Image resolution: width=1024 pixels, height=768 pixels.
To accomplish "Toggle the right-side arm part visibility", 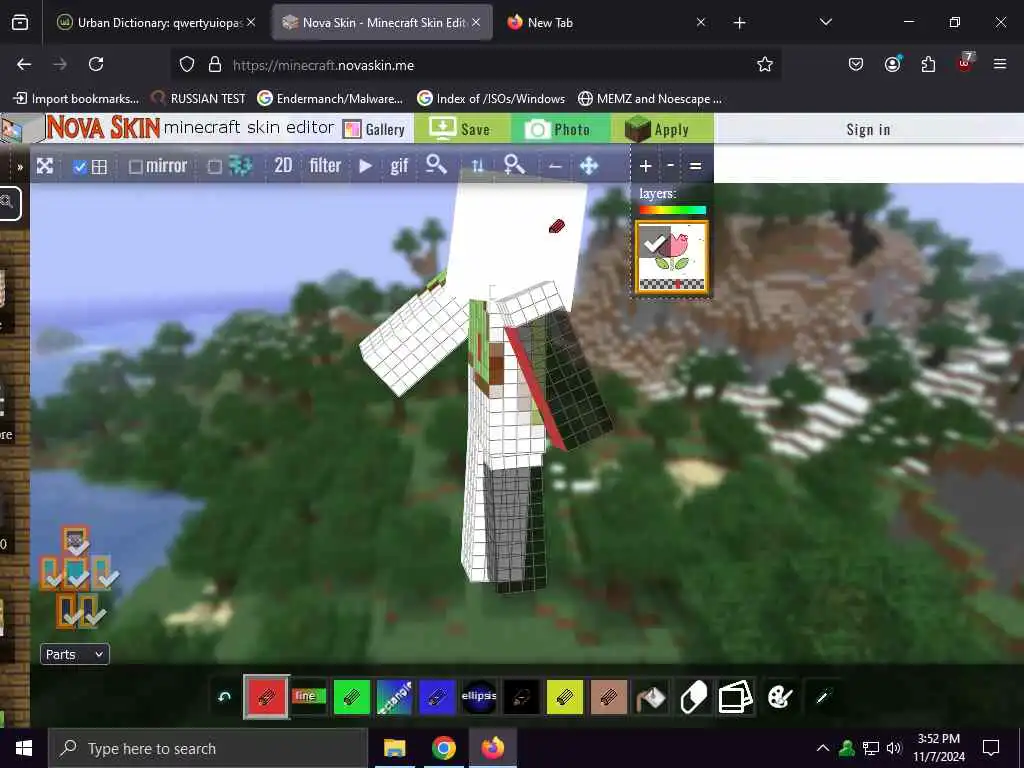I will point(103,573).
